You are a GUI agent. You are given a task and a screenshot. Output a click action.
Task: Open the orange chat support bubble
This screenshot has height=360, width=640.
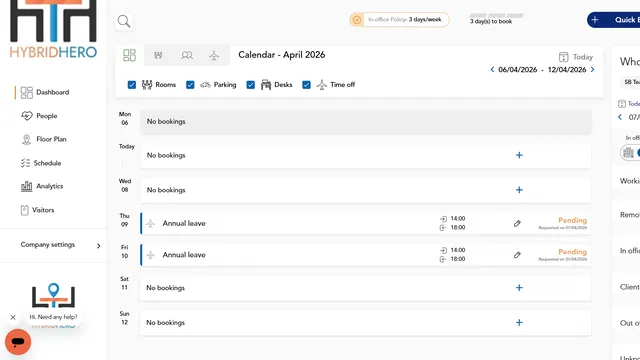point(18,342)
